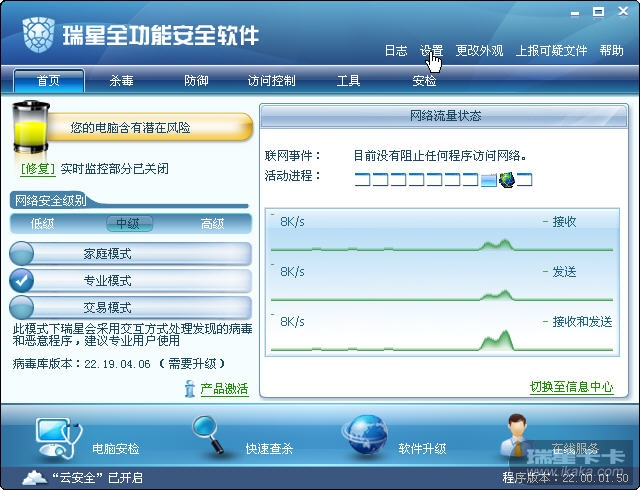The width and height of the screenshot is (640, 490).
Task: Switch to the 安检 tab
Action: point(424,80)
